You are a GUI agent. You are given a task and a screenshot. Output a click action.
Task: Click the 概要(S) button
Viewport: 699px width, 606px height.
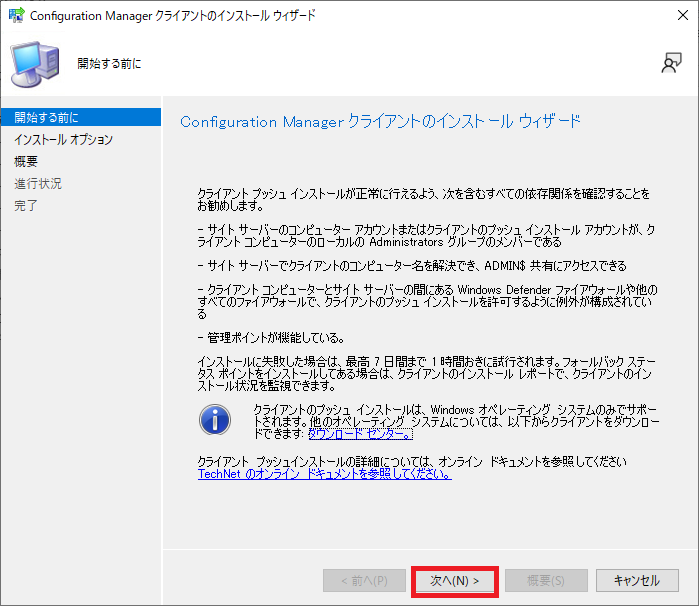[544, 580]
